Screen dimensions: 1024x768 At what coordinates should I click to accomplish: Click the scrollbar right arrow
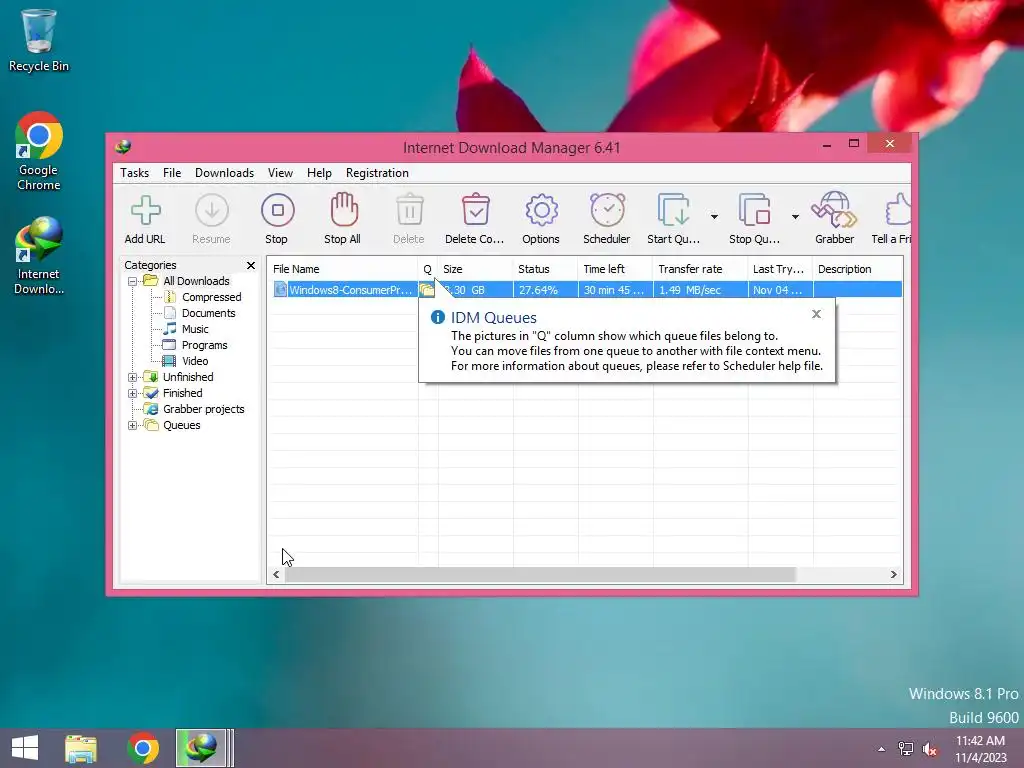click(893, 575)
